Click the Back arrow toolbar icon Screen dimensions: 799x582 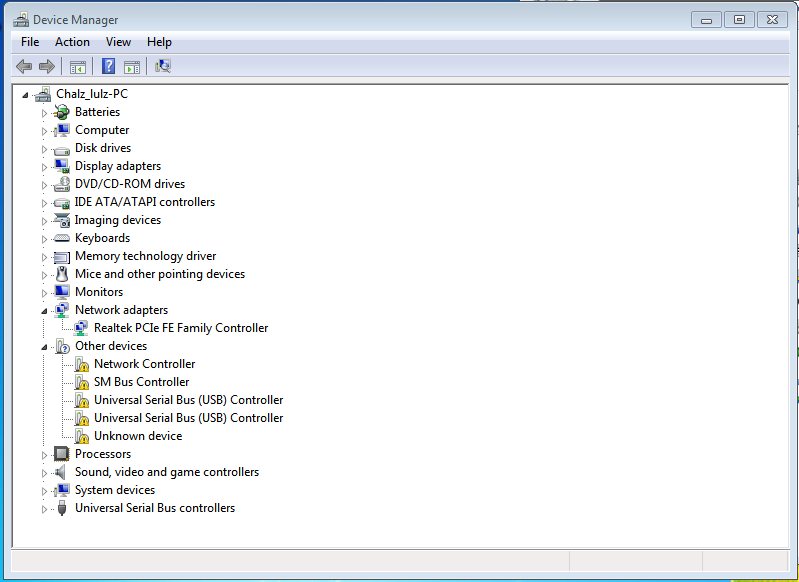tap(24, 67)
